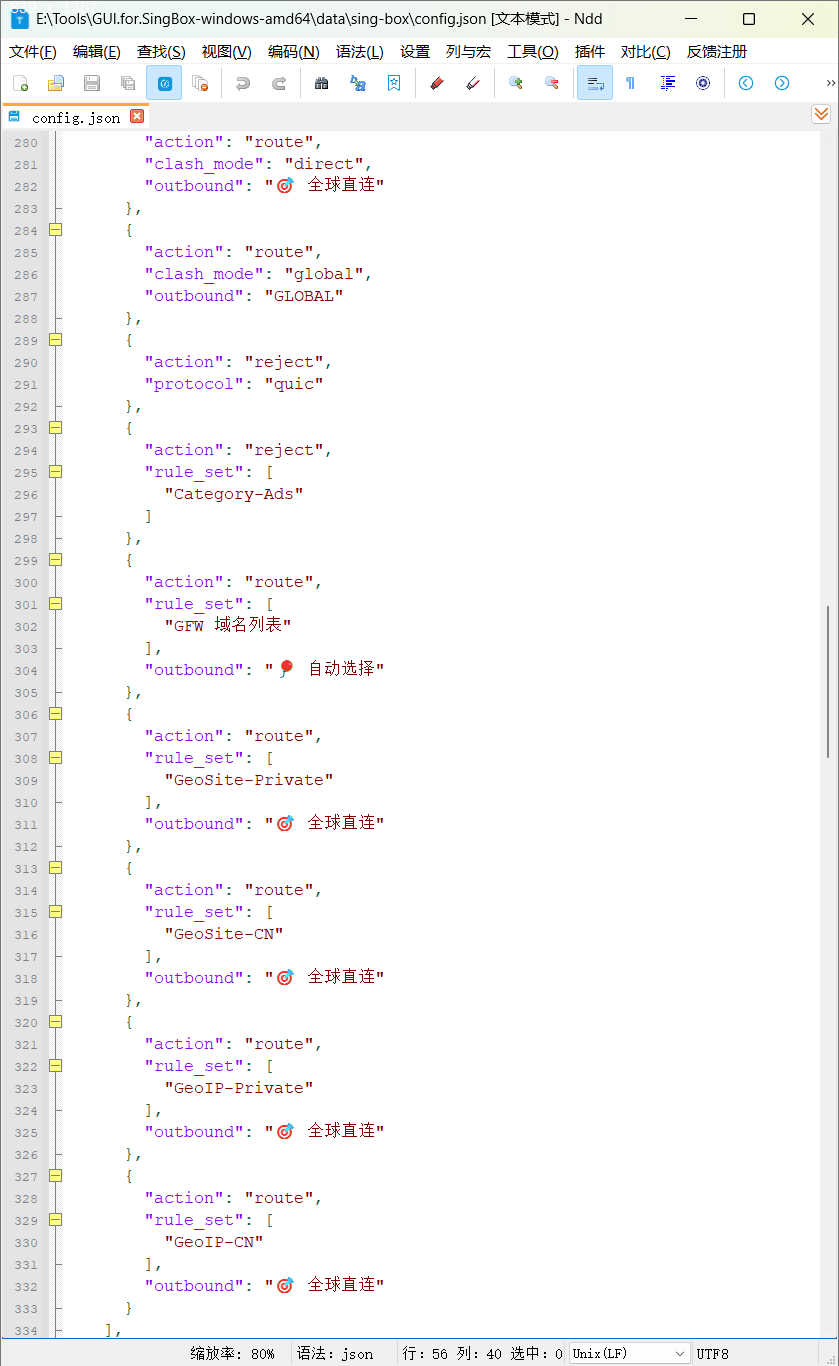Click the Save All icon
The image size is (839, 1366).
[x=128, y=83]
